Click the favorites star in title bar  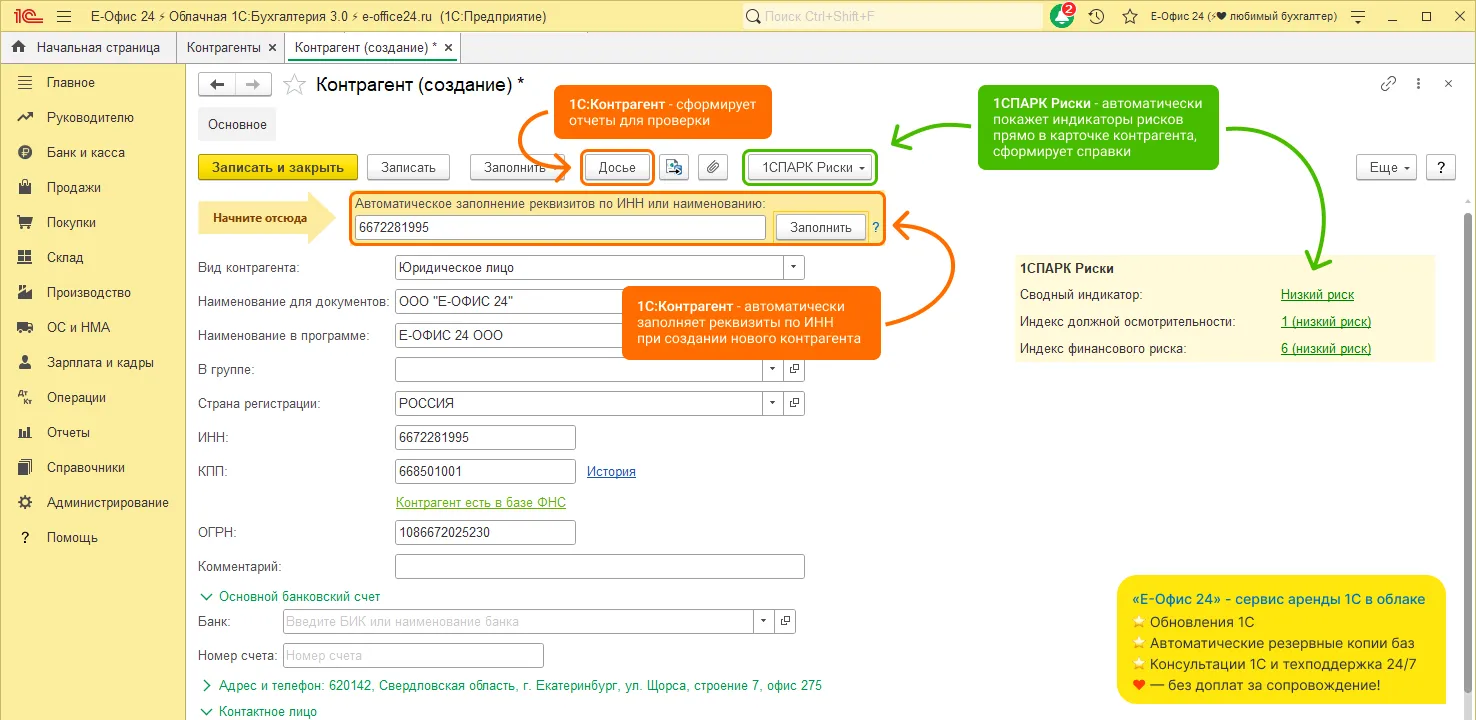coord(1130,17)
